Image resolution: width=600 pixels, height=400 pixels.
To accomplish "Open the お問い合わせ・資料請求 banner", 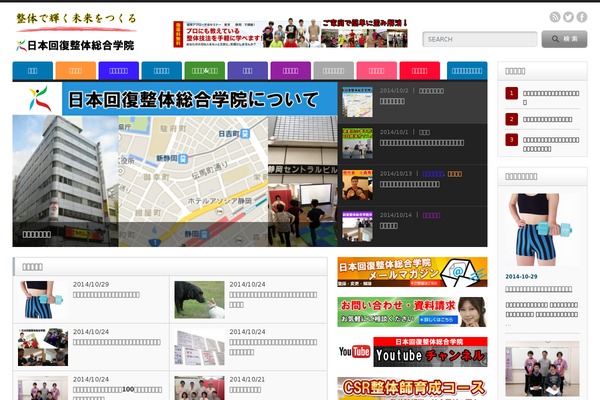I will 412,312.
